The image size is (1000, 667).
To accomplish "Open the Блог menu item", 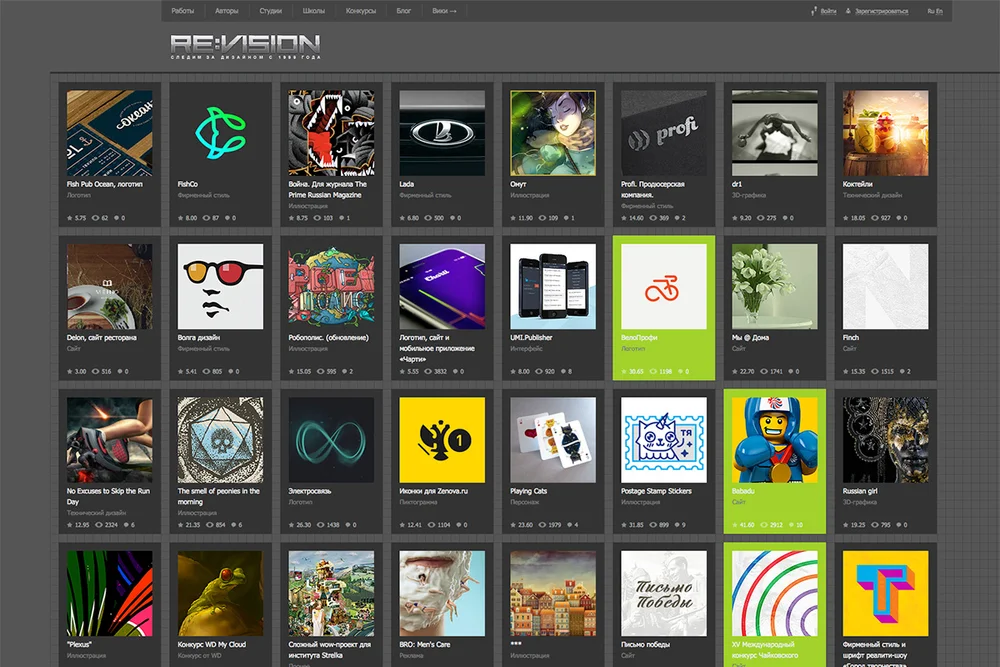I will 404,11.
